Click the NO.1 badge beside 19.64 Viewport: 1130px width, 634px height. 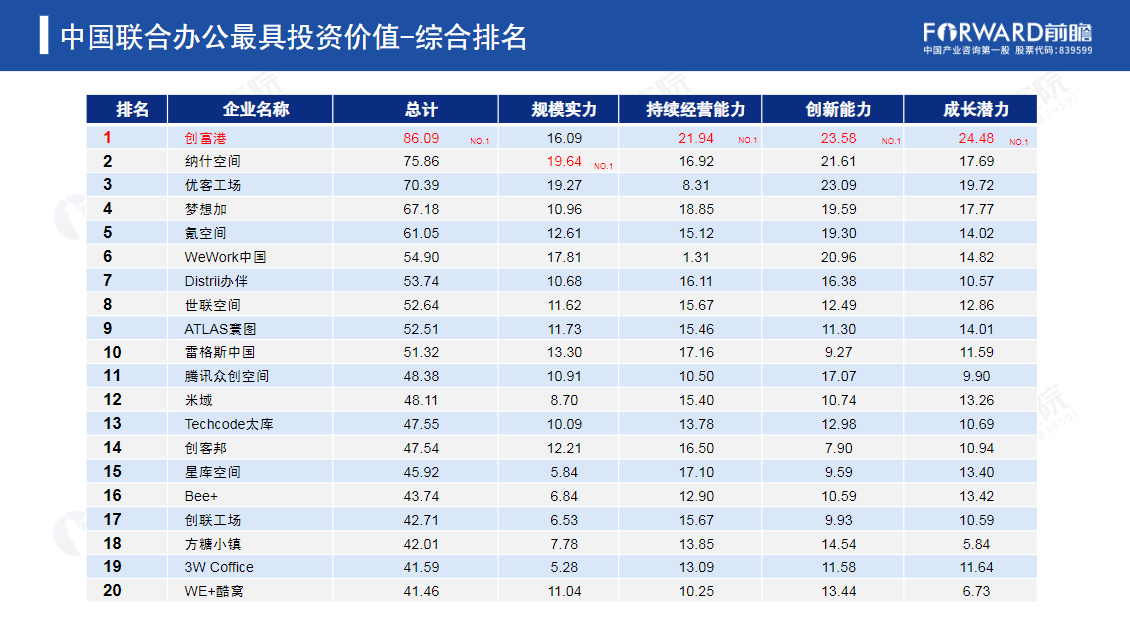[603, 165]
